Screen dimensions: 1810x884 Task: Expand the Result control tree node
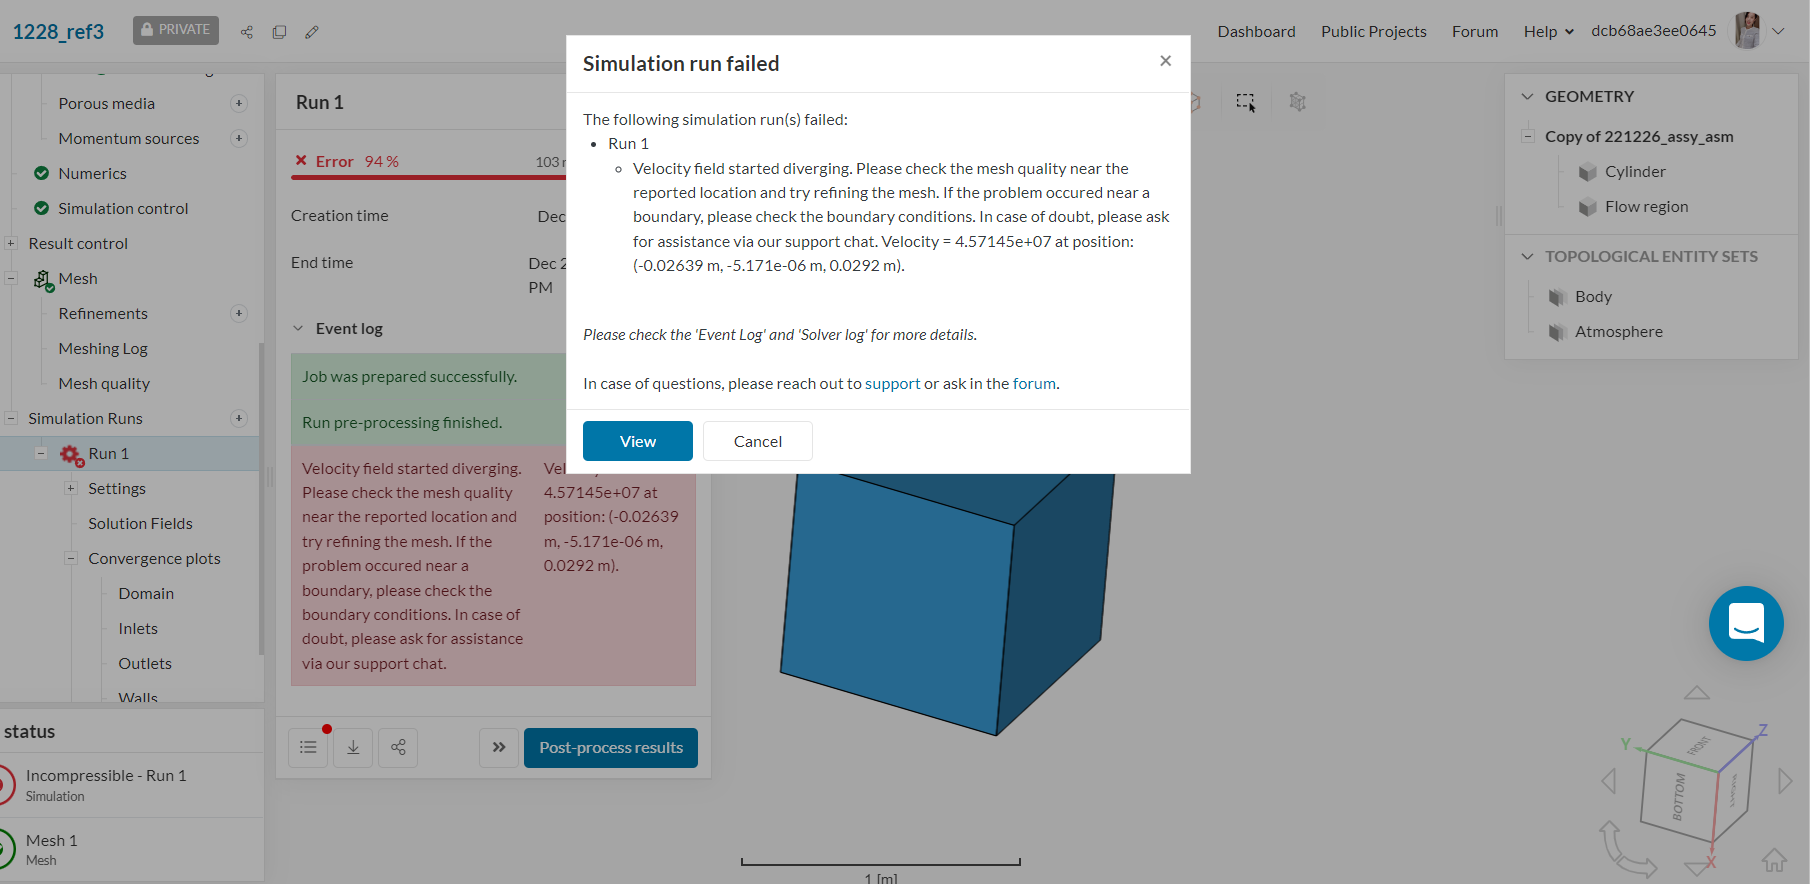11,243
